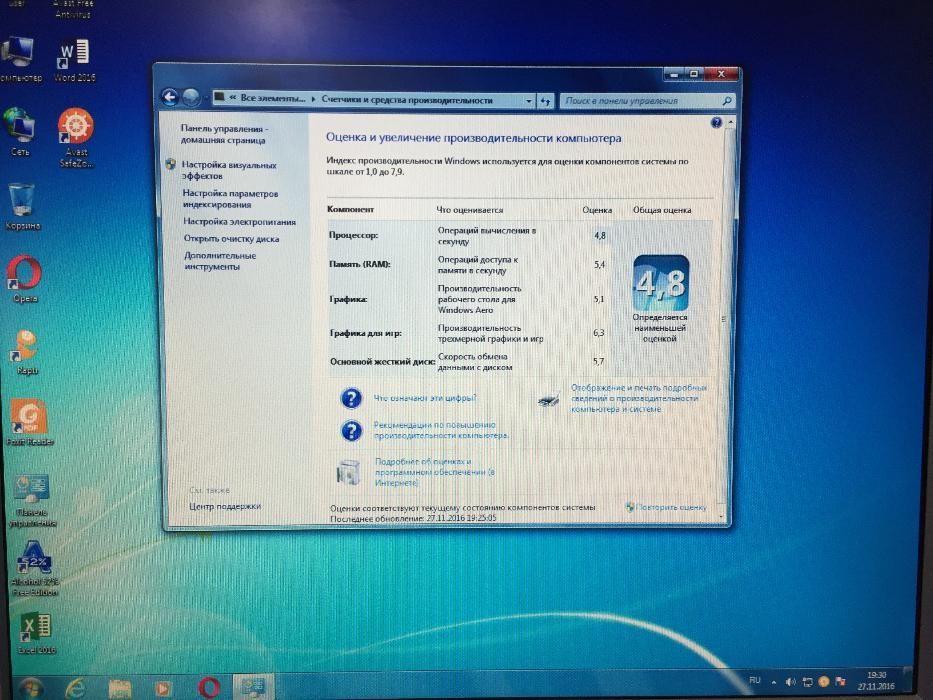Click the orange Avast tray icon
This screenshot has width=933, height=700.
[x=824, y=682]
